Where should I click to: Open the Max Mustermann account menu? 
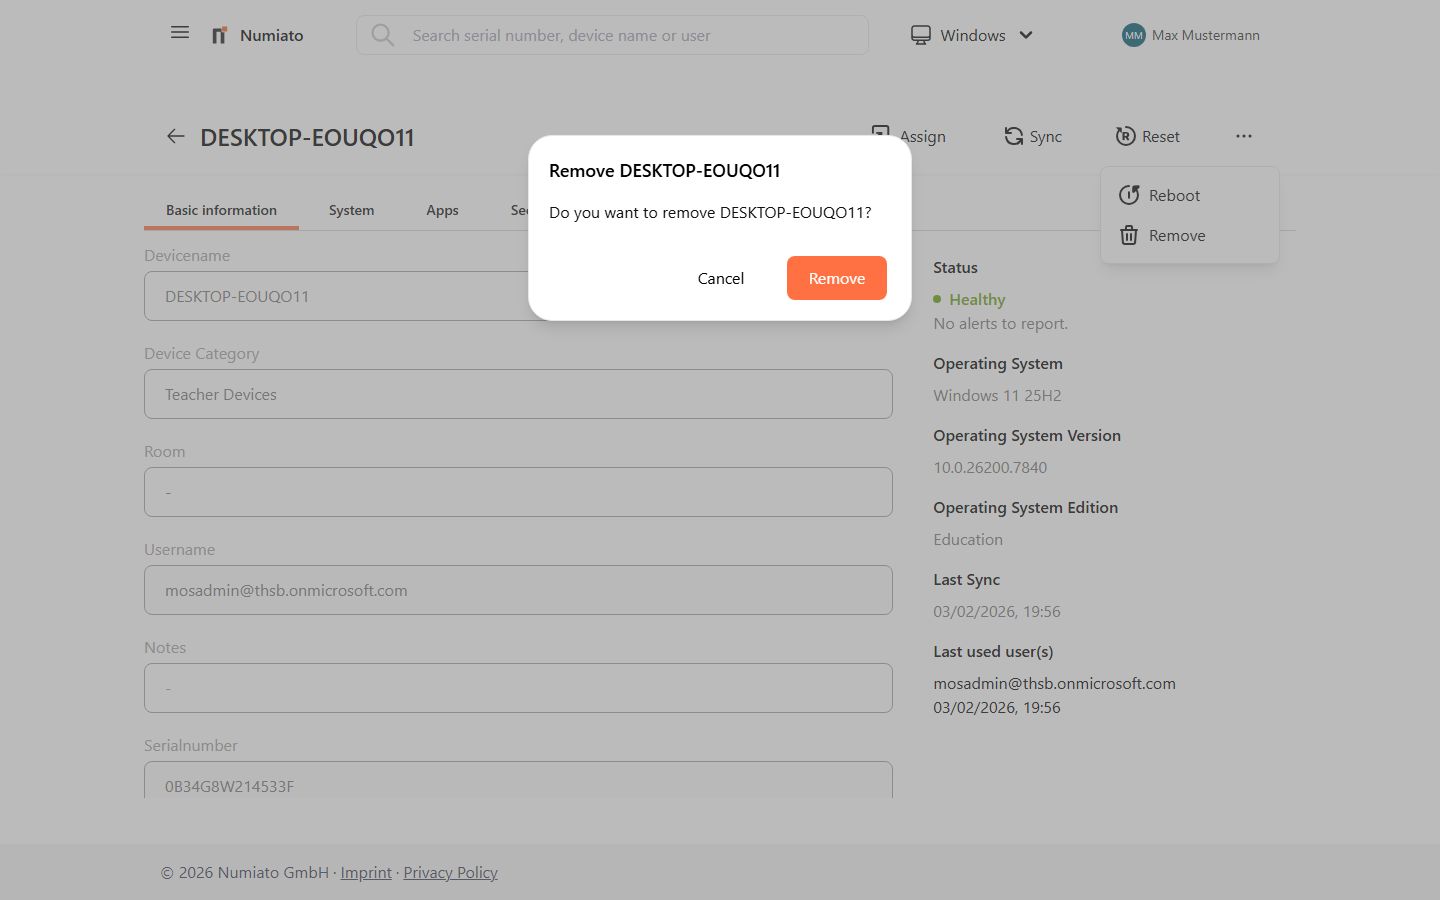1190,35
